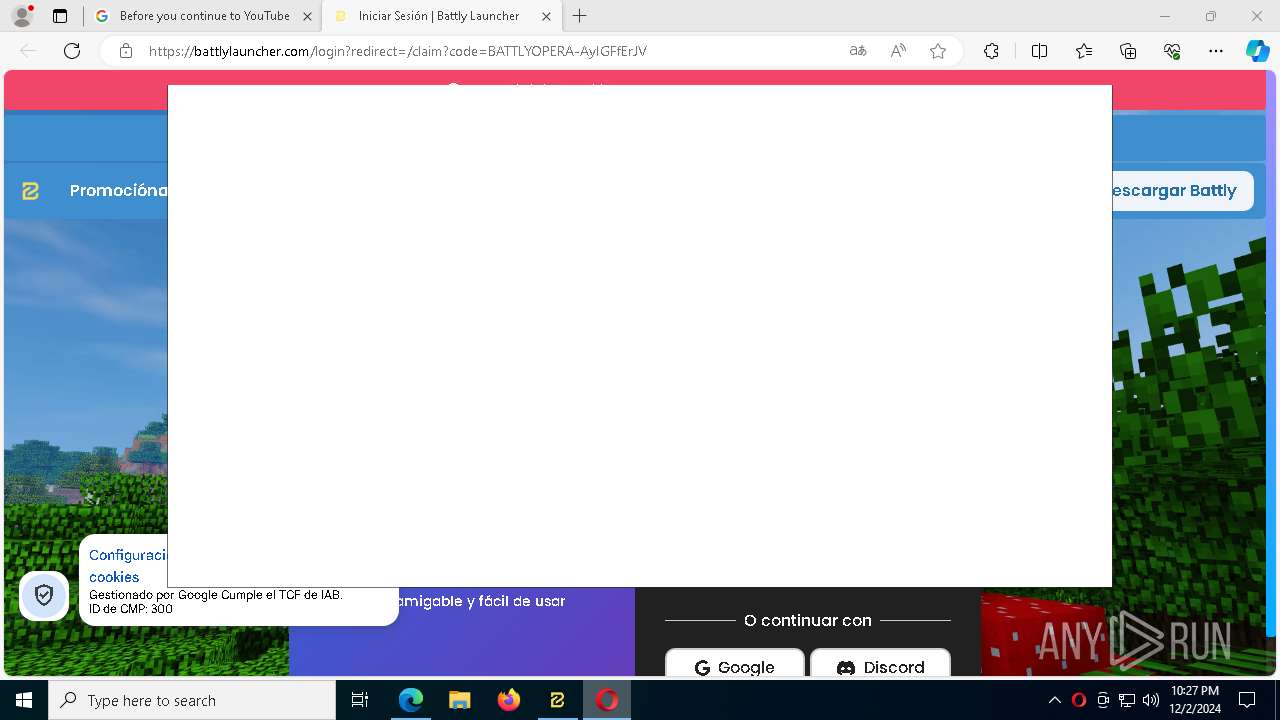Open a new browser tab
The height and width of the screenshot is (720, 1280).
point(580,16)
